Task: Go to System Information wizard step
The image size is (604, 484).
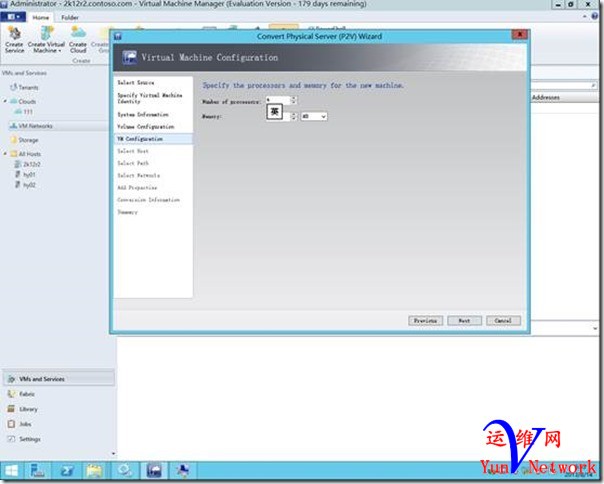Action: coord(143,114)
